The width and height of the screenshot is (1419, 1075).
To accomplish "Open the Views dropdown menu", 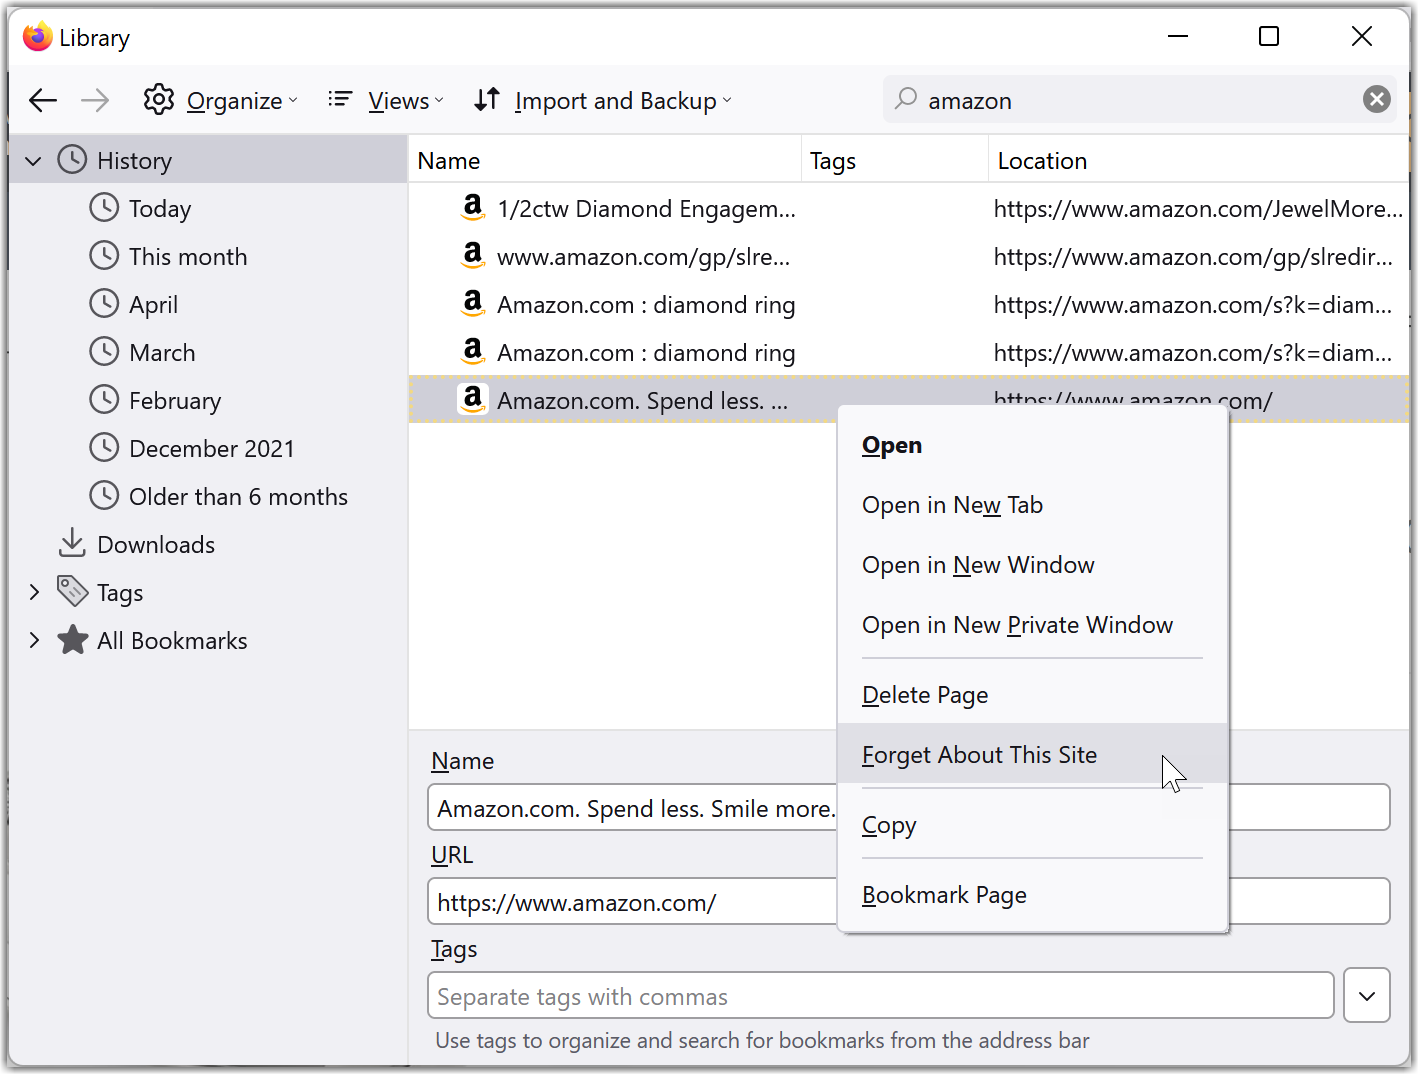I will [x=386, y=100].
